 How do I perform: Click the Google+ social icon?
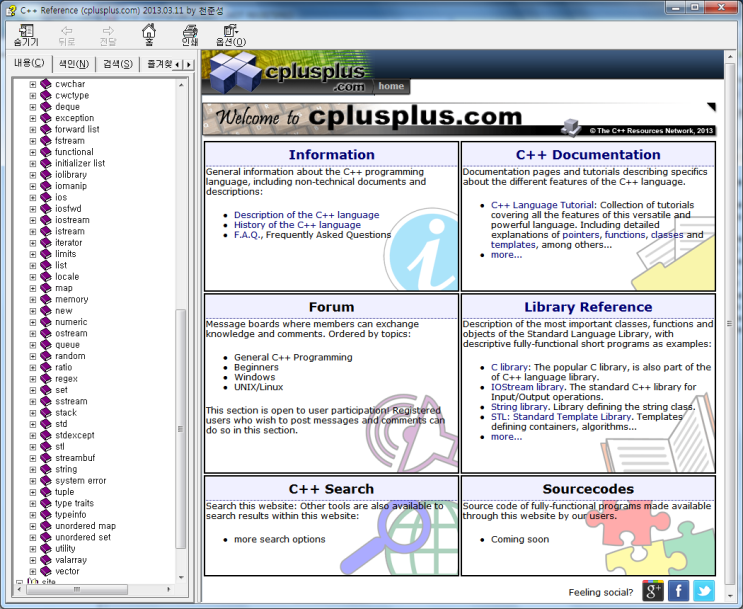pyautogui.click(x=652, y=591)
